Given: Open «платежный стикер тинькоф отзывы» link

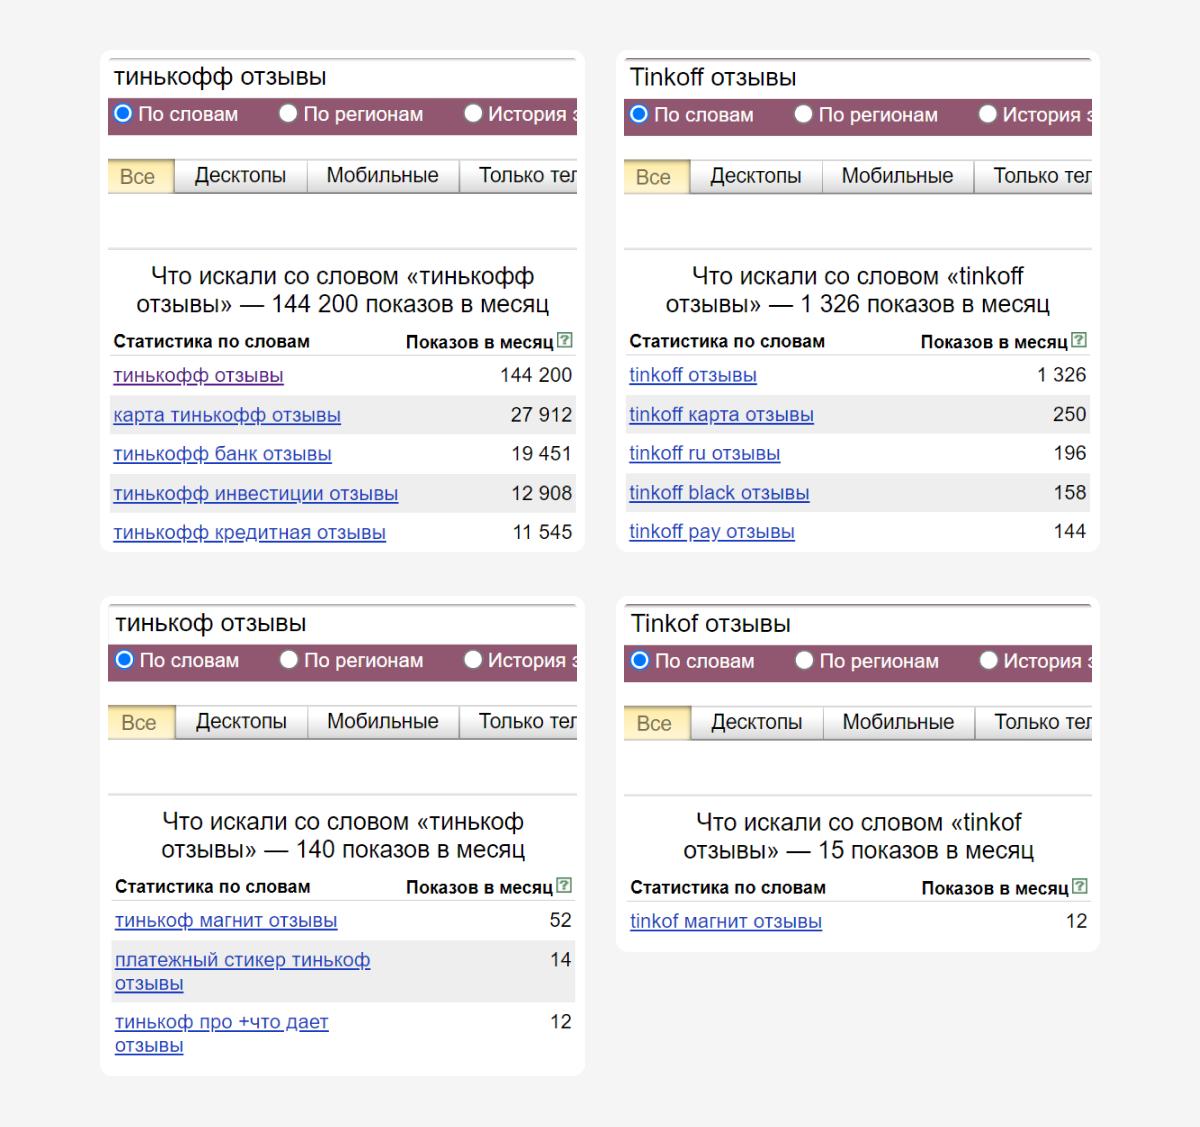Looking at the screenshot, I should pyautogui.click(x=242, y=961).
